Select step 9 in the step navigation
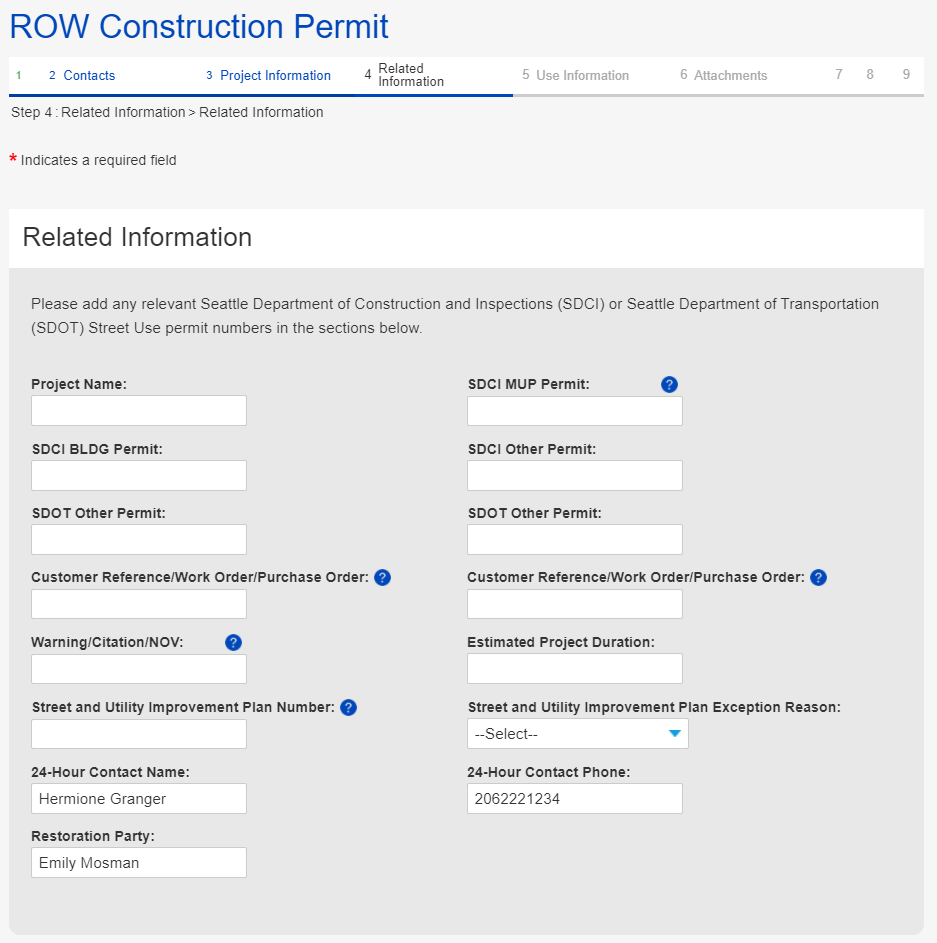The height and width of the screenshot is (943, 937). click(x=906, y=75)
